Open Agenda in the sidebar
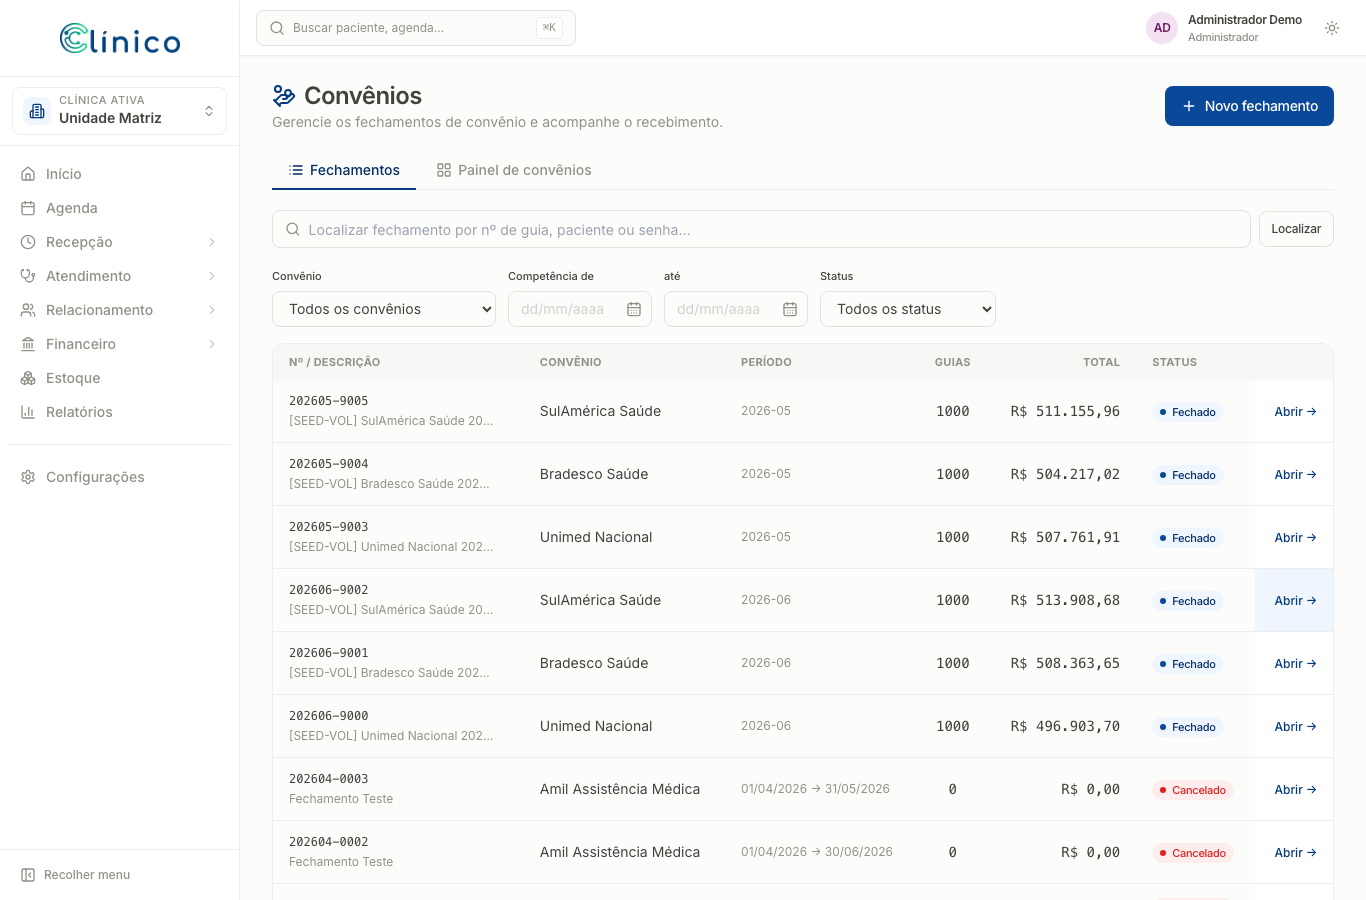The height and width of the screenshot is (900, 1366). (119, 208)
